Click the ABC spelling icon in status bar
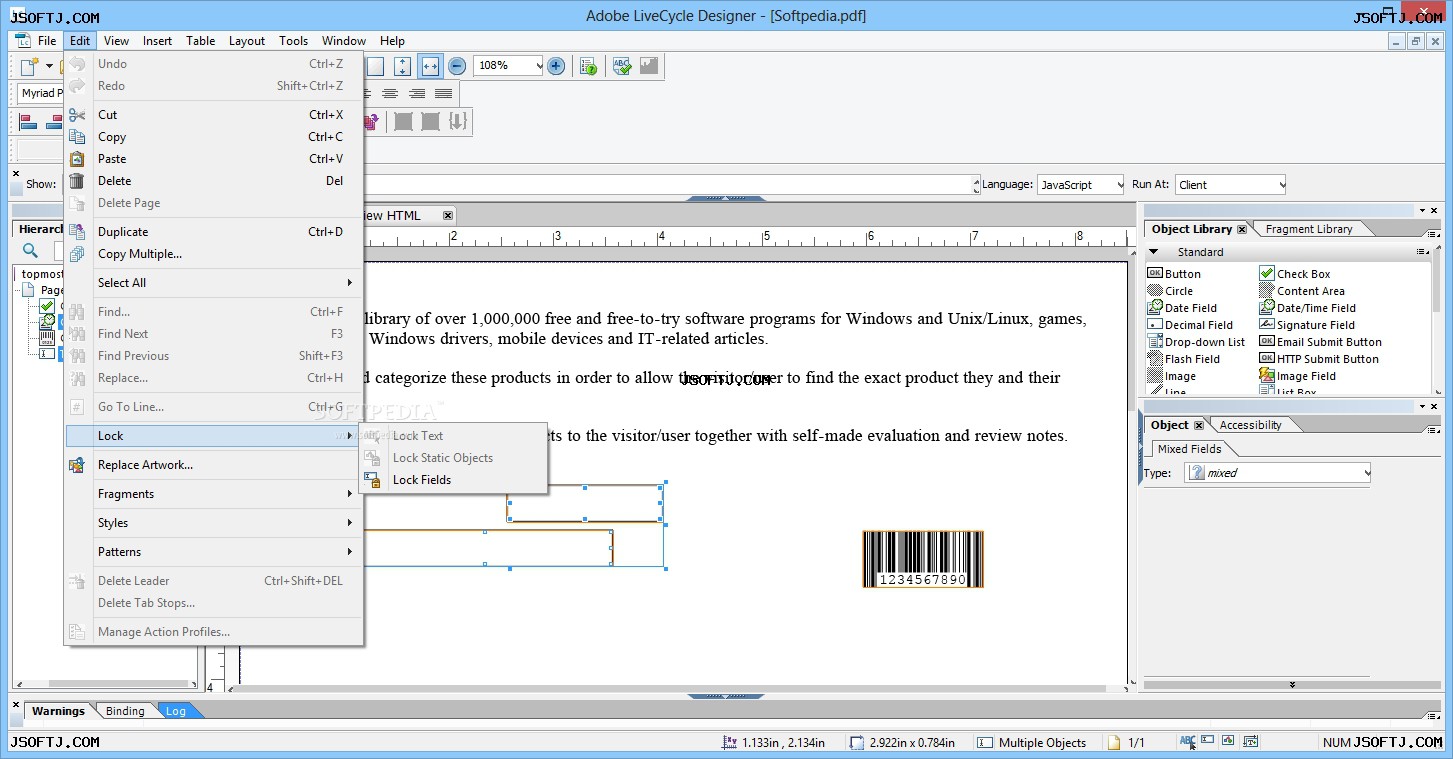Viewport: 1453px width, 759px height. [1188, 742]
